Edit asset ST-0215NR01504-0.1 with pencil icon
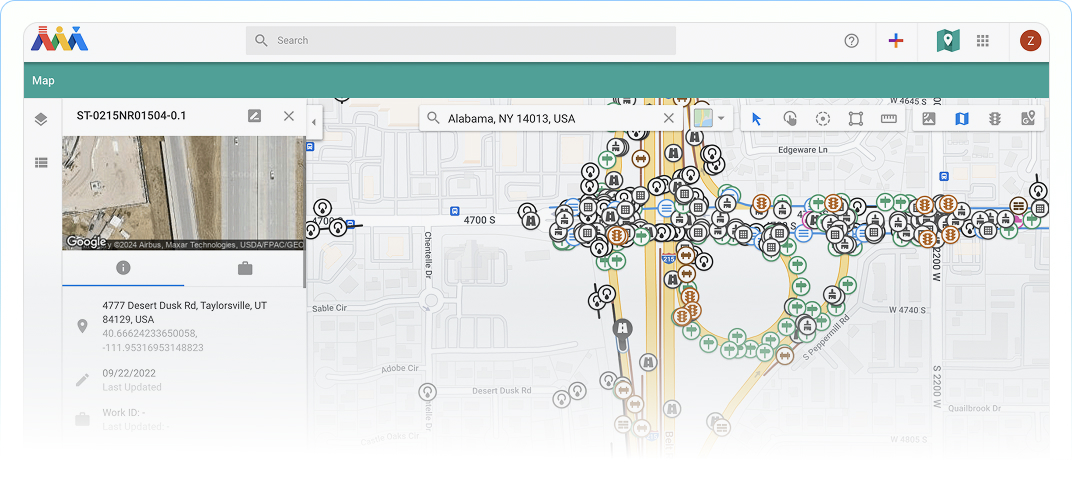 (254, 116)
